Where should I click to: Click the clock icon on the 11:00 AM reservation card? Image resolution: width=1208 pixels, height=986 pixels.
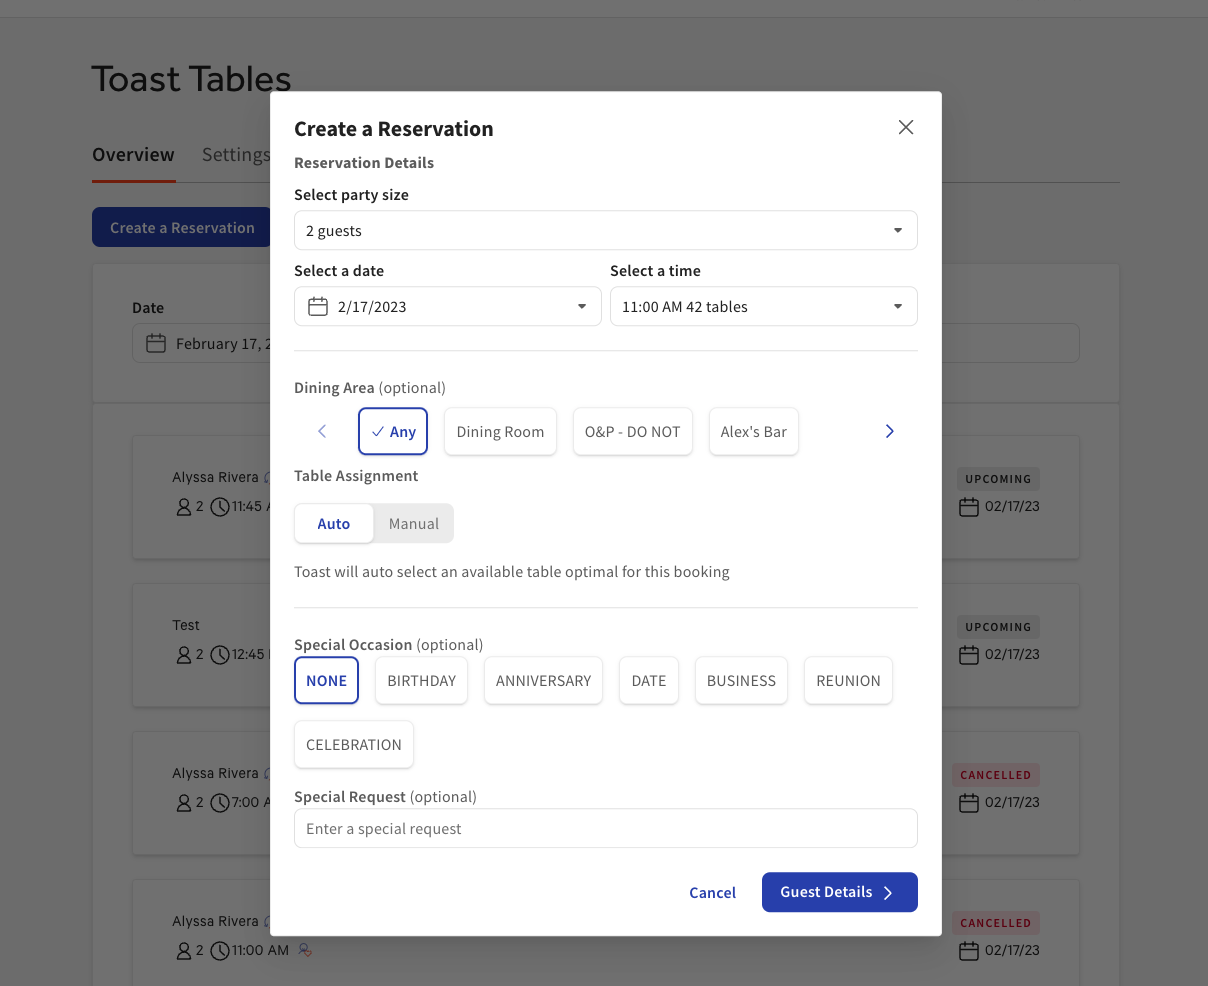pos(220,950)
